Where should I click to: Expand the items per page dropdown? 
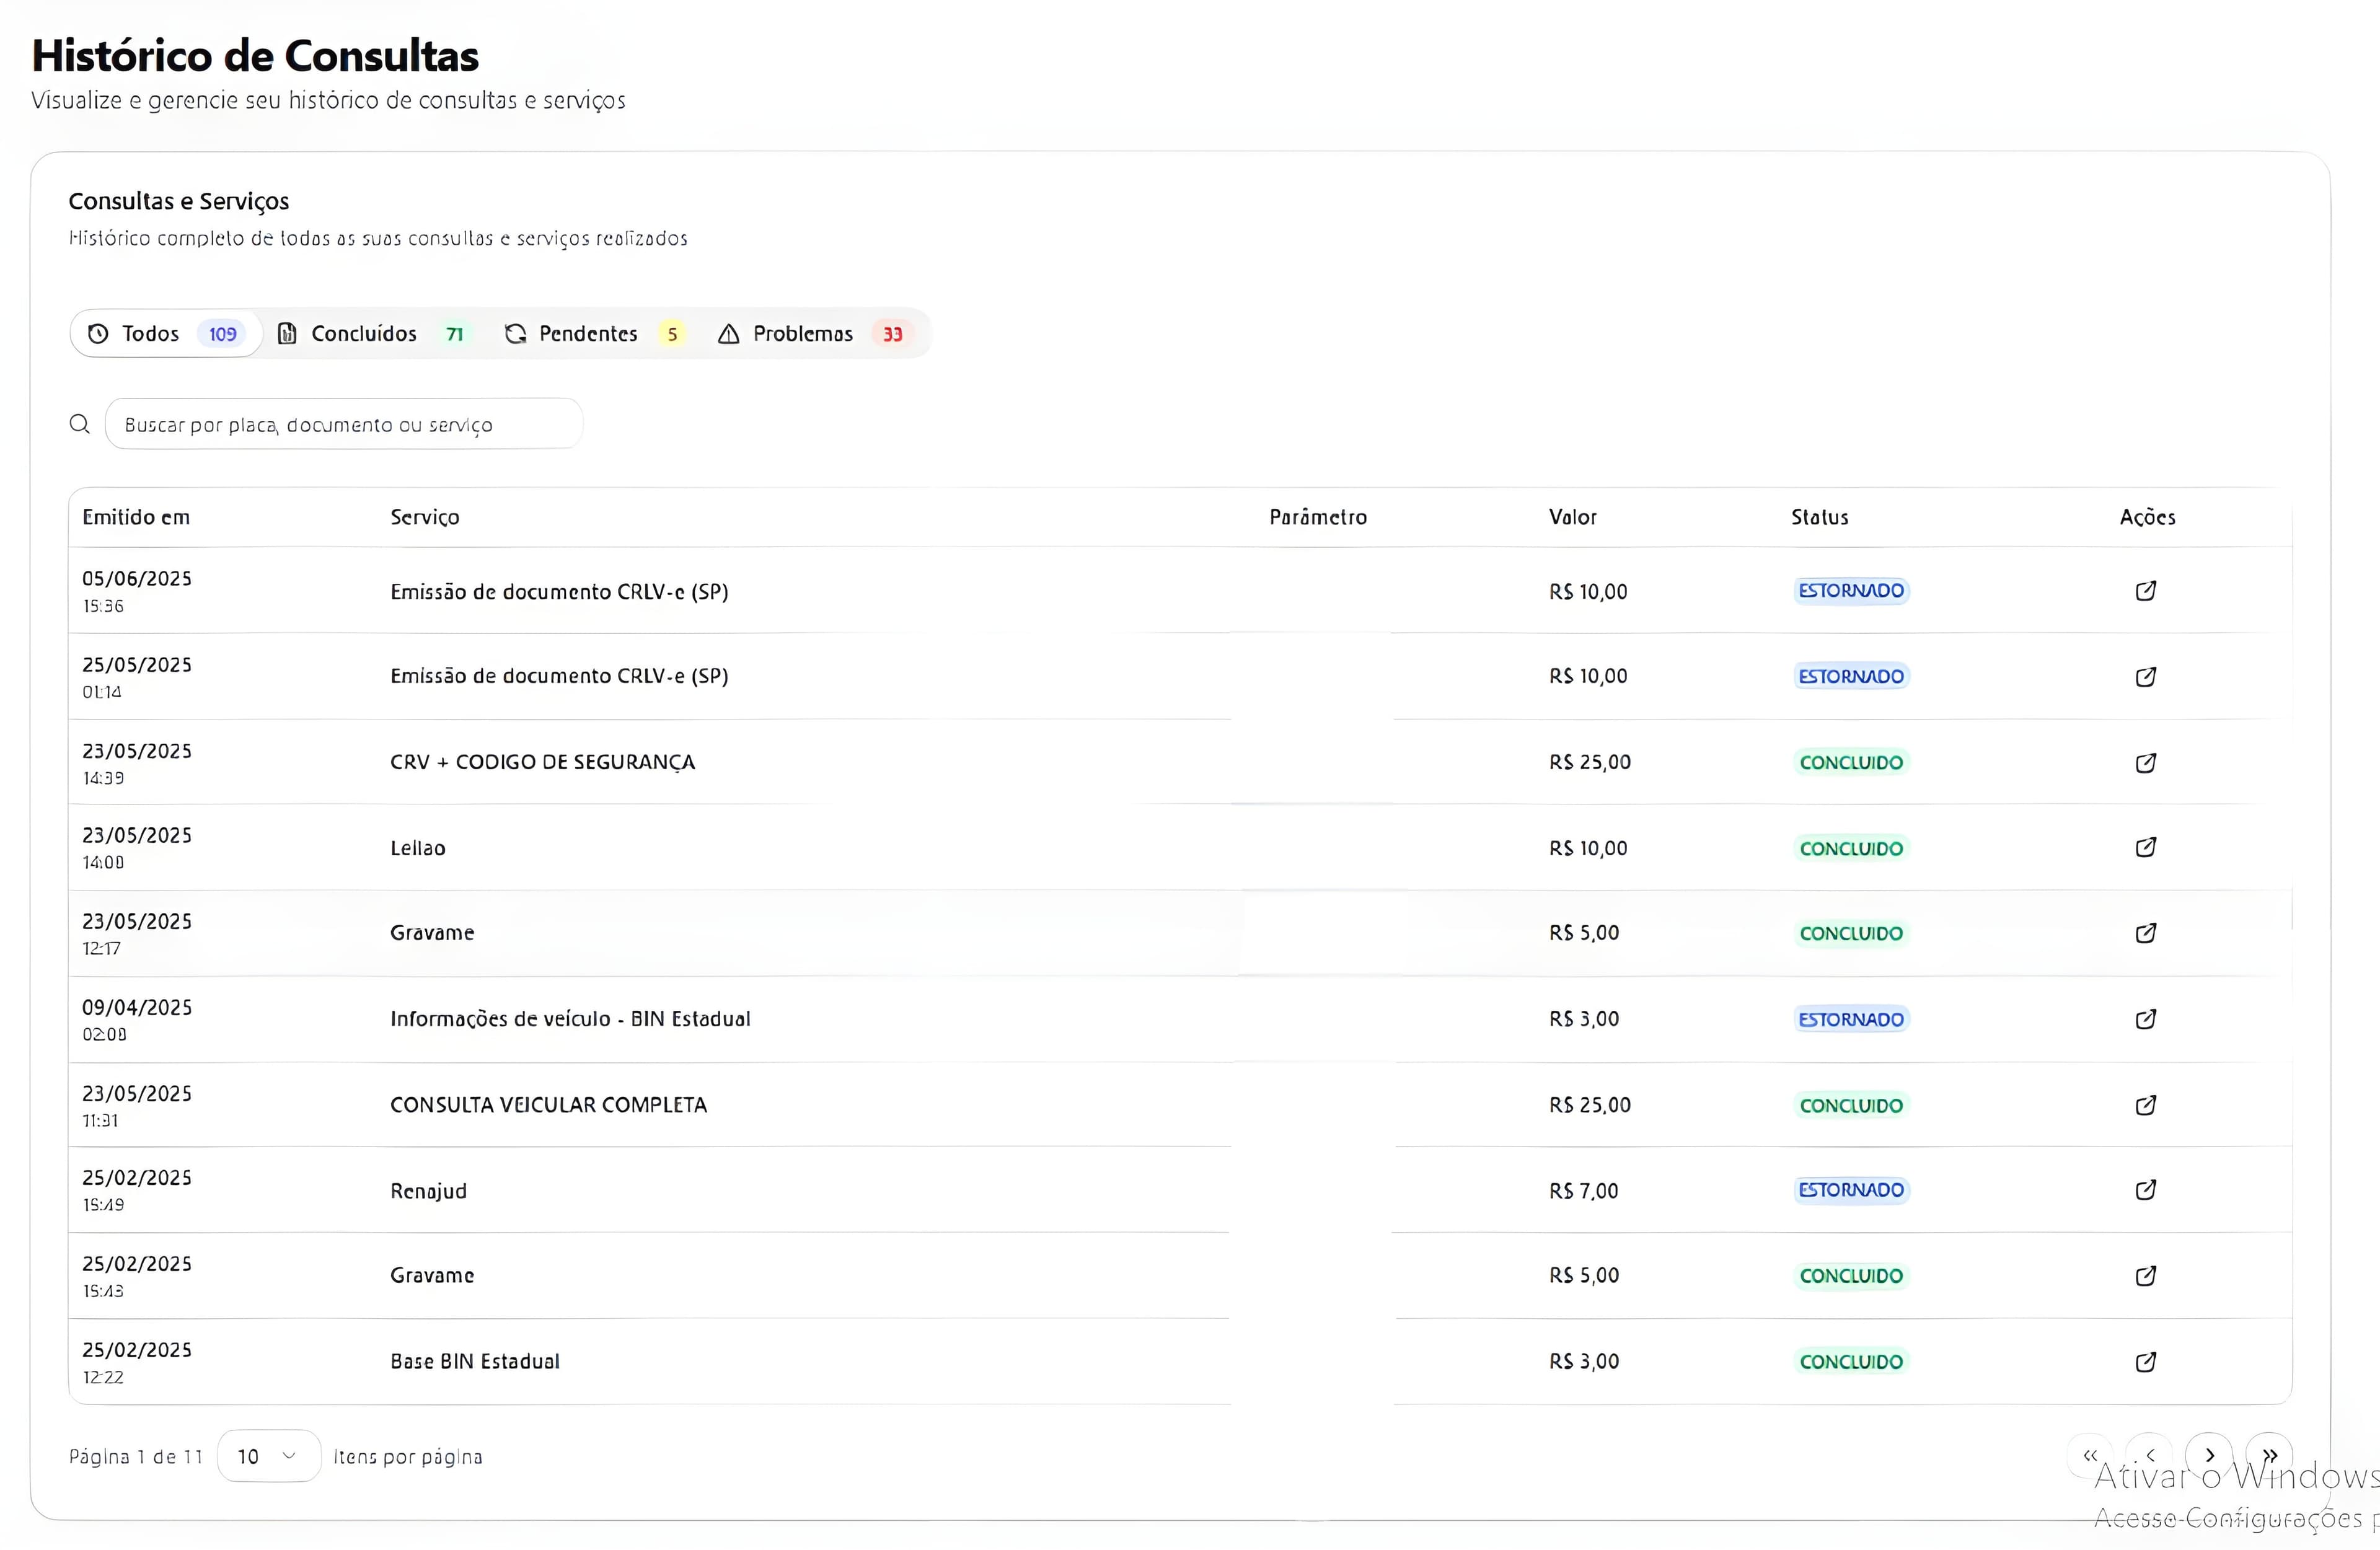click(x=268, y=1456)
